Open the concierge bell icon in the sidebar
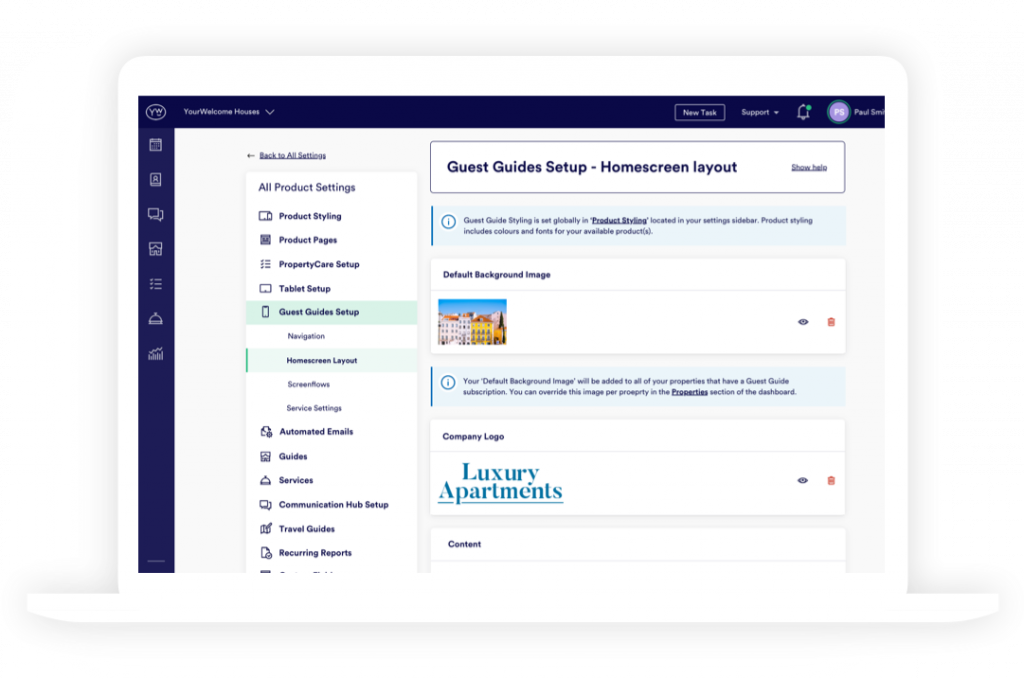 [x=155, y=317]
